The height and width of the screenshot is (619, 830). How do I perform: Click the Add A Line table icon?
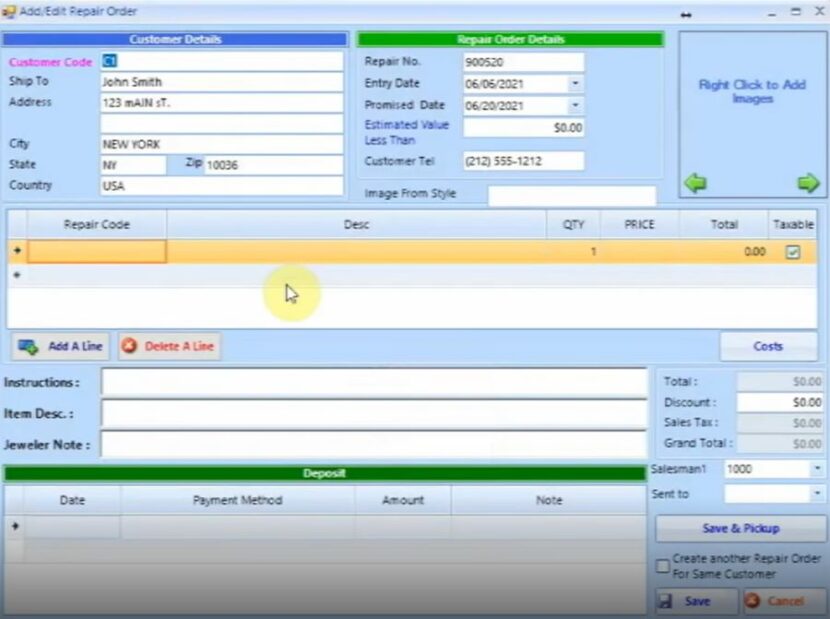[x=27, y=345]
